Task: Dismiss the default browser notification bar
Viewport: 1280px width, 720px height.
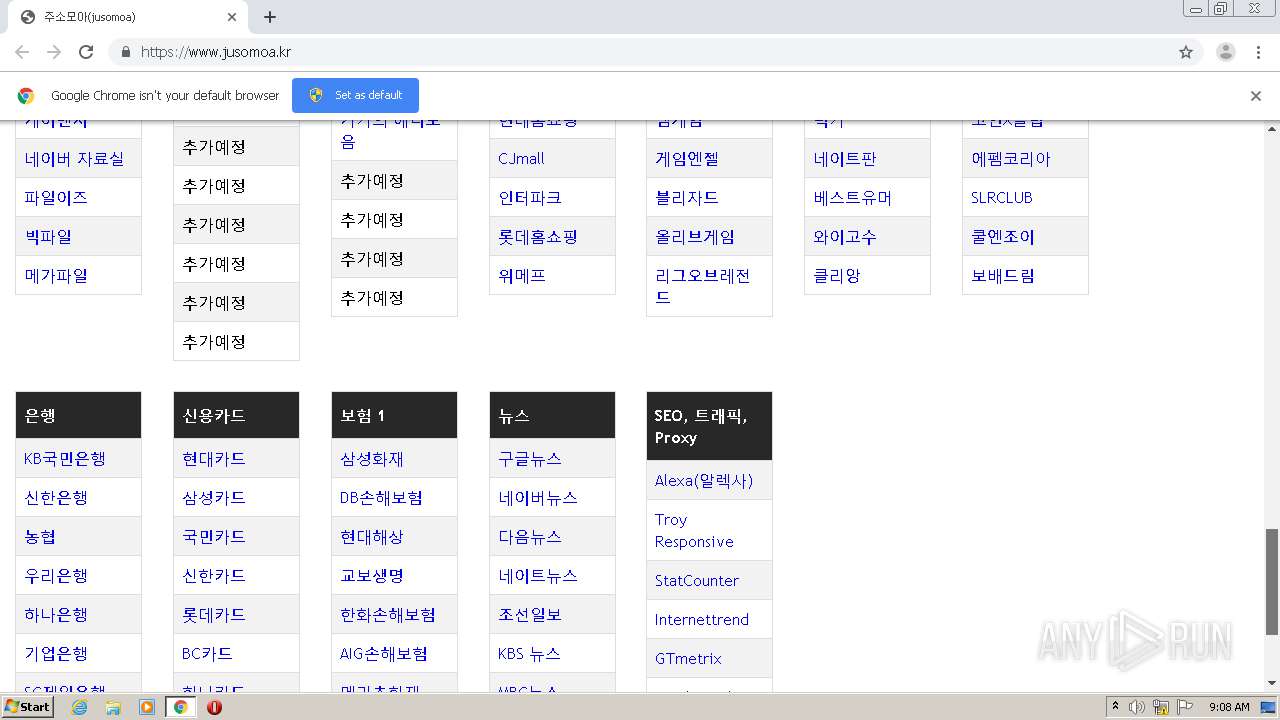Action: pos(1256,96)
